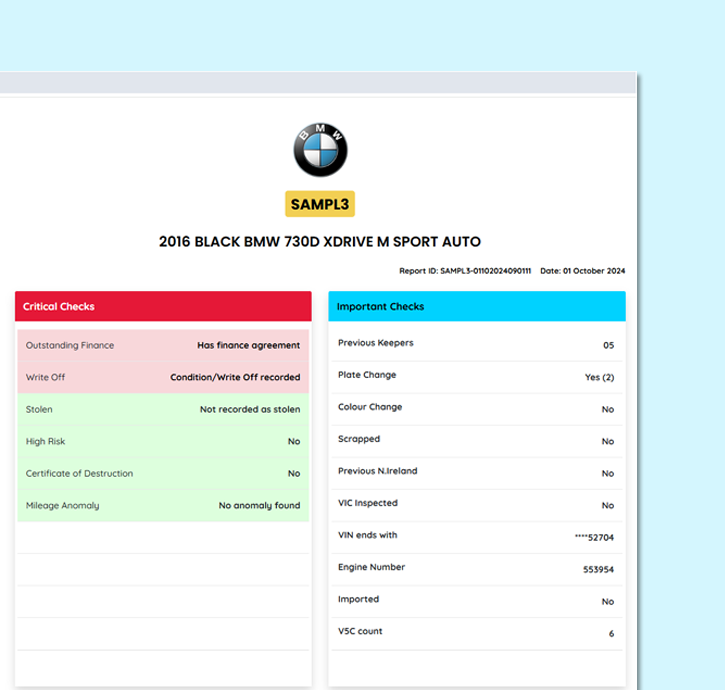Image resolution: width=725 pixels, height=690 pixels.
Task: Select the Engine Number label
Action: pyautogui.click(x=371, y=567)
